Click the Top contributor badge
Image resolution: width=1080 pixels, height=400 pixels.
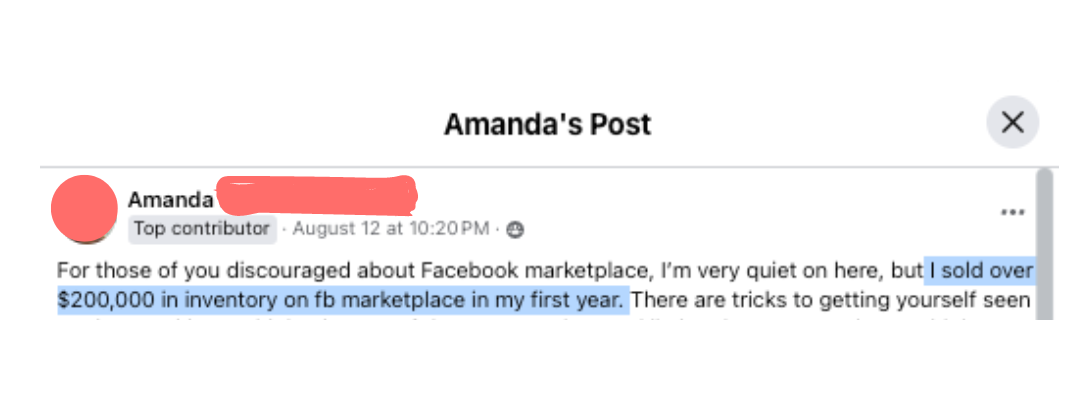(202, 229)
